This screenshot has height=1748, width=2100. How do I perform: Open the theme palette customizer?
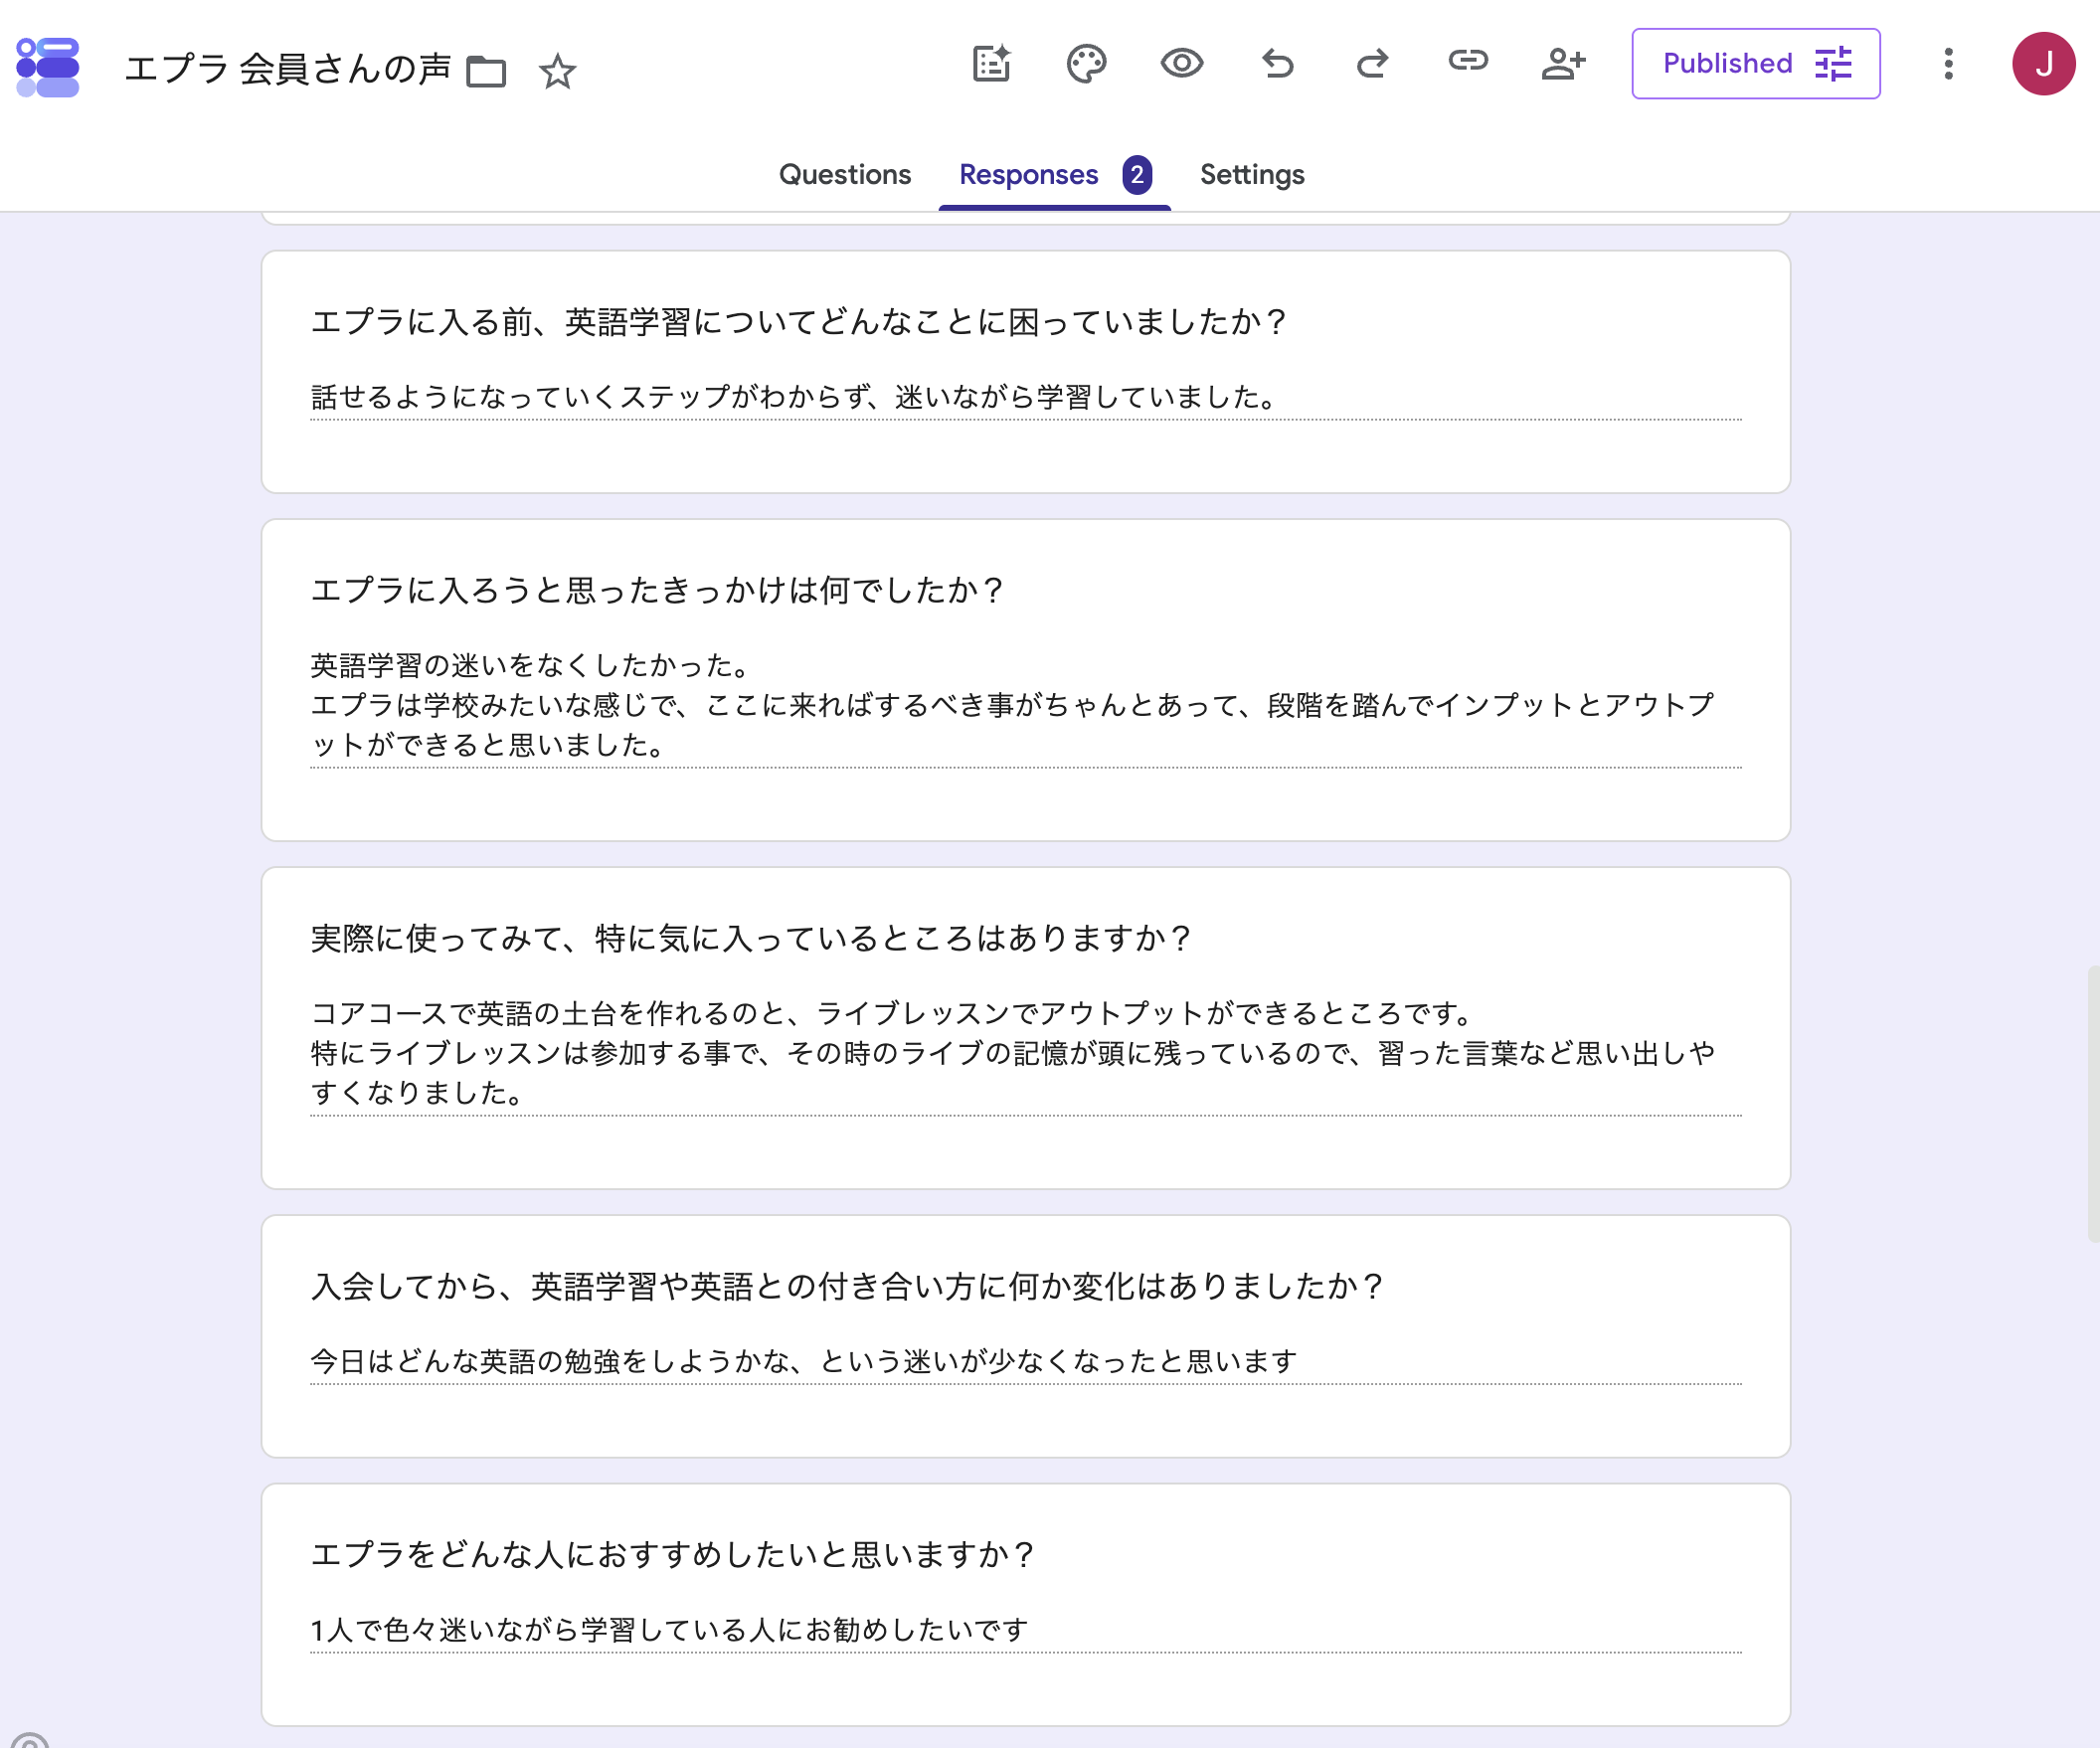[1086, 64]
